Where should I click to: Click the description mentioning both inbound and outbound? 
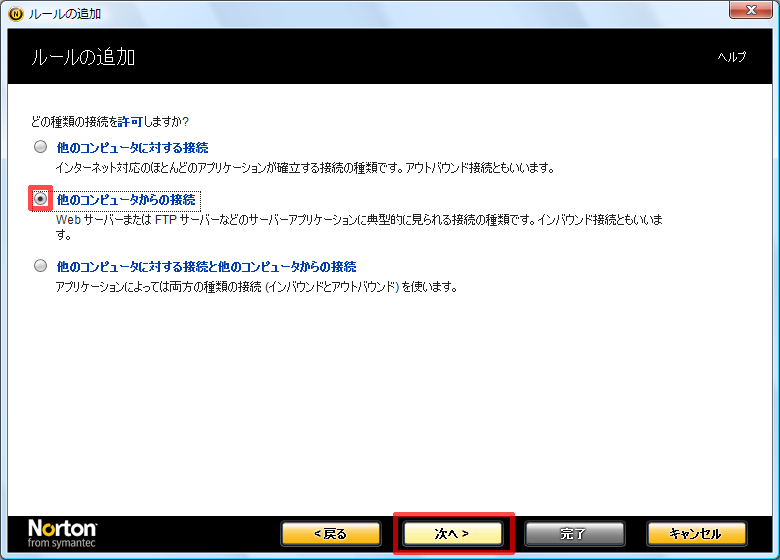click(x=256, y=287)
